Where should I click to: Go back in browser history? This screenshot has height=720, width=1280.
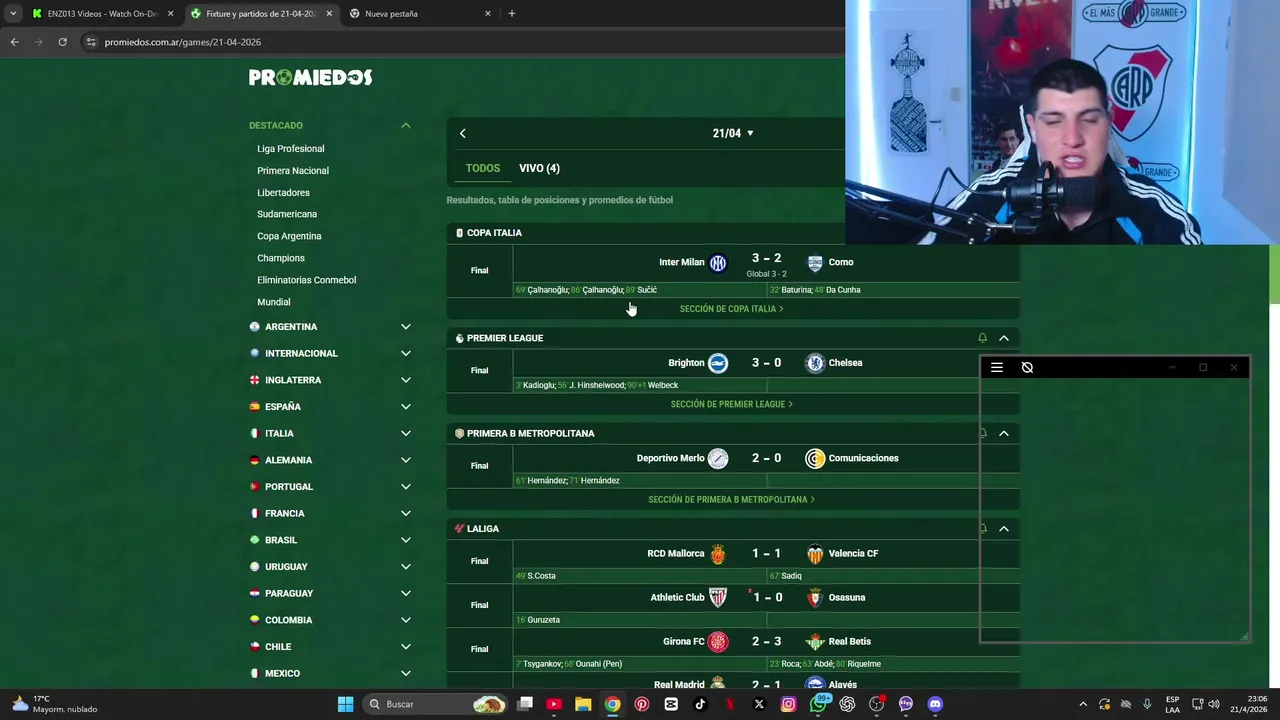click(x=14, y=42)
